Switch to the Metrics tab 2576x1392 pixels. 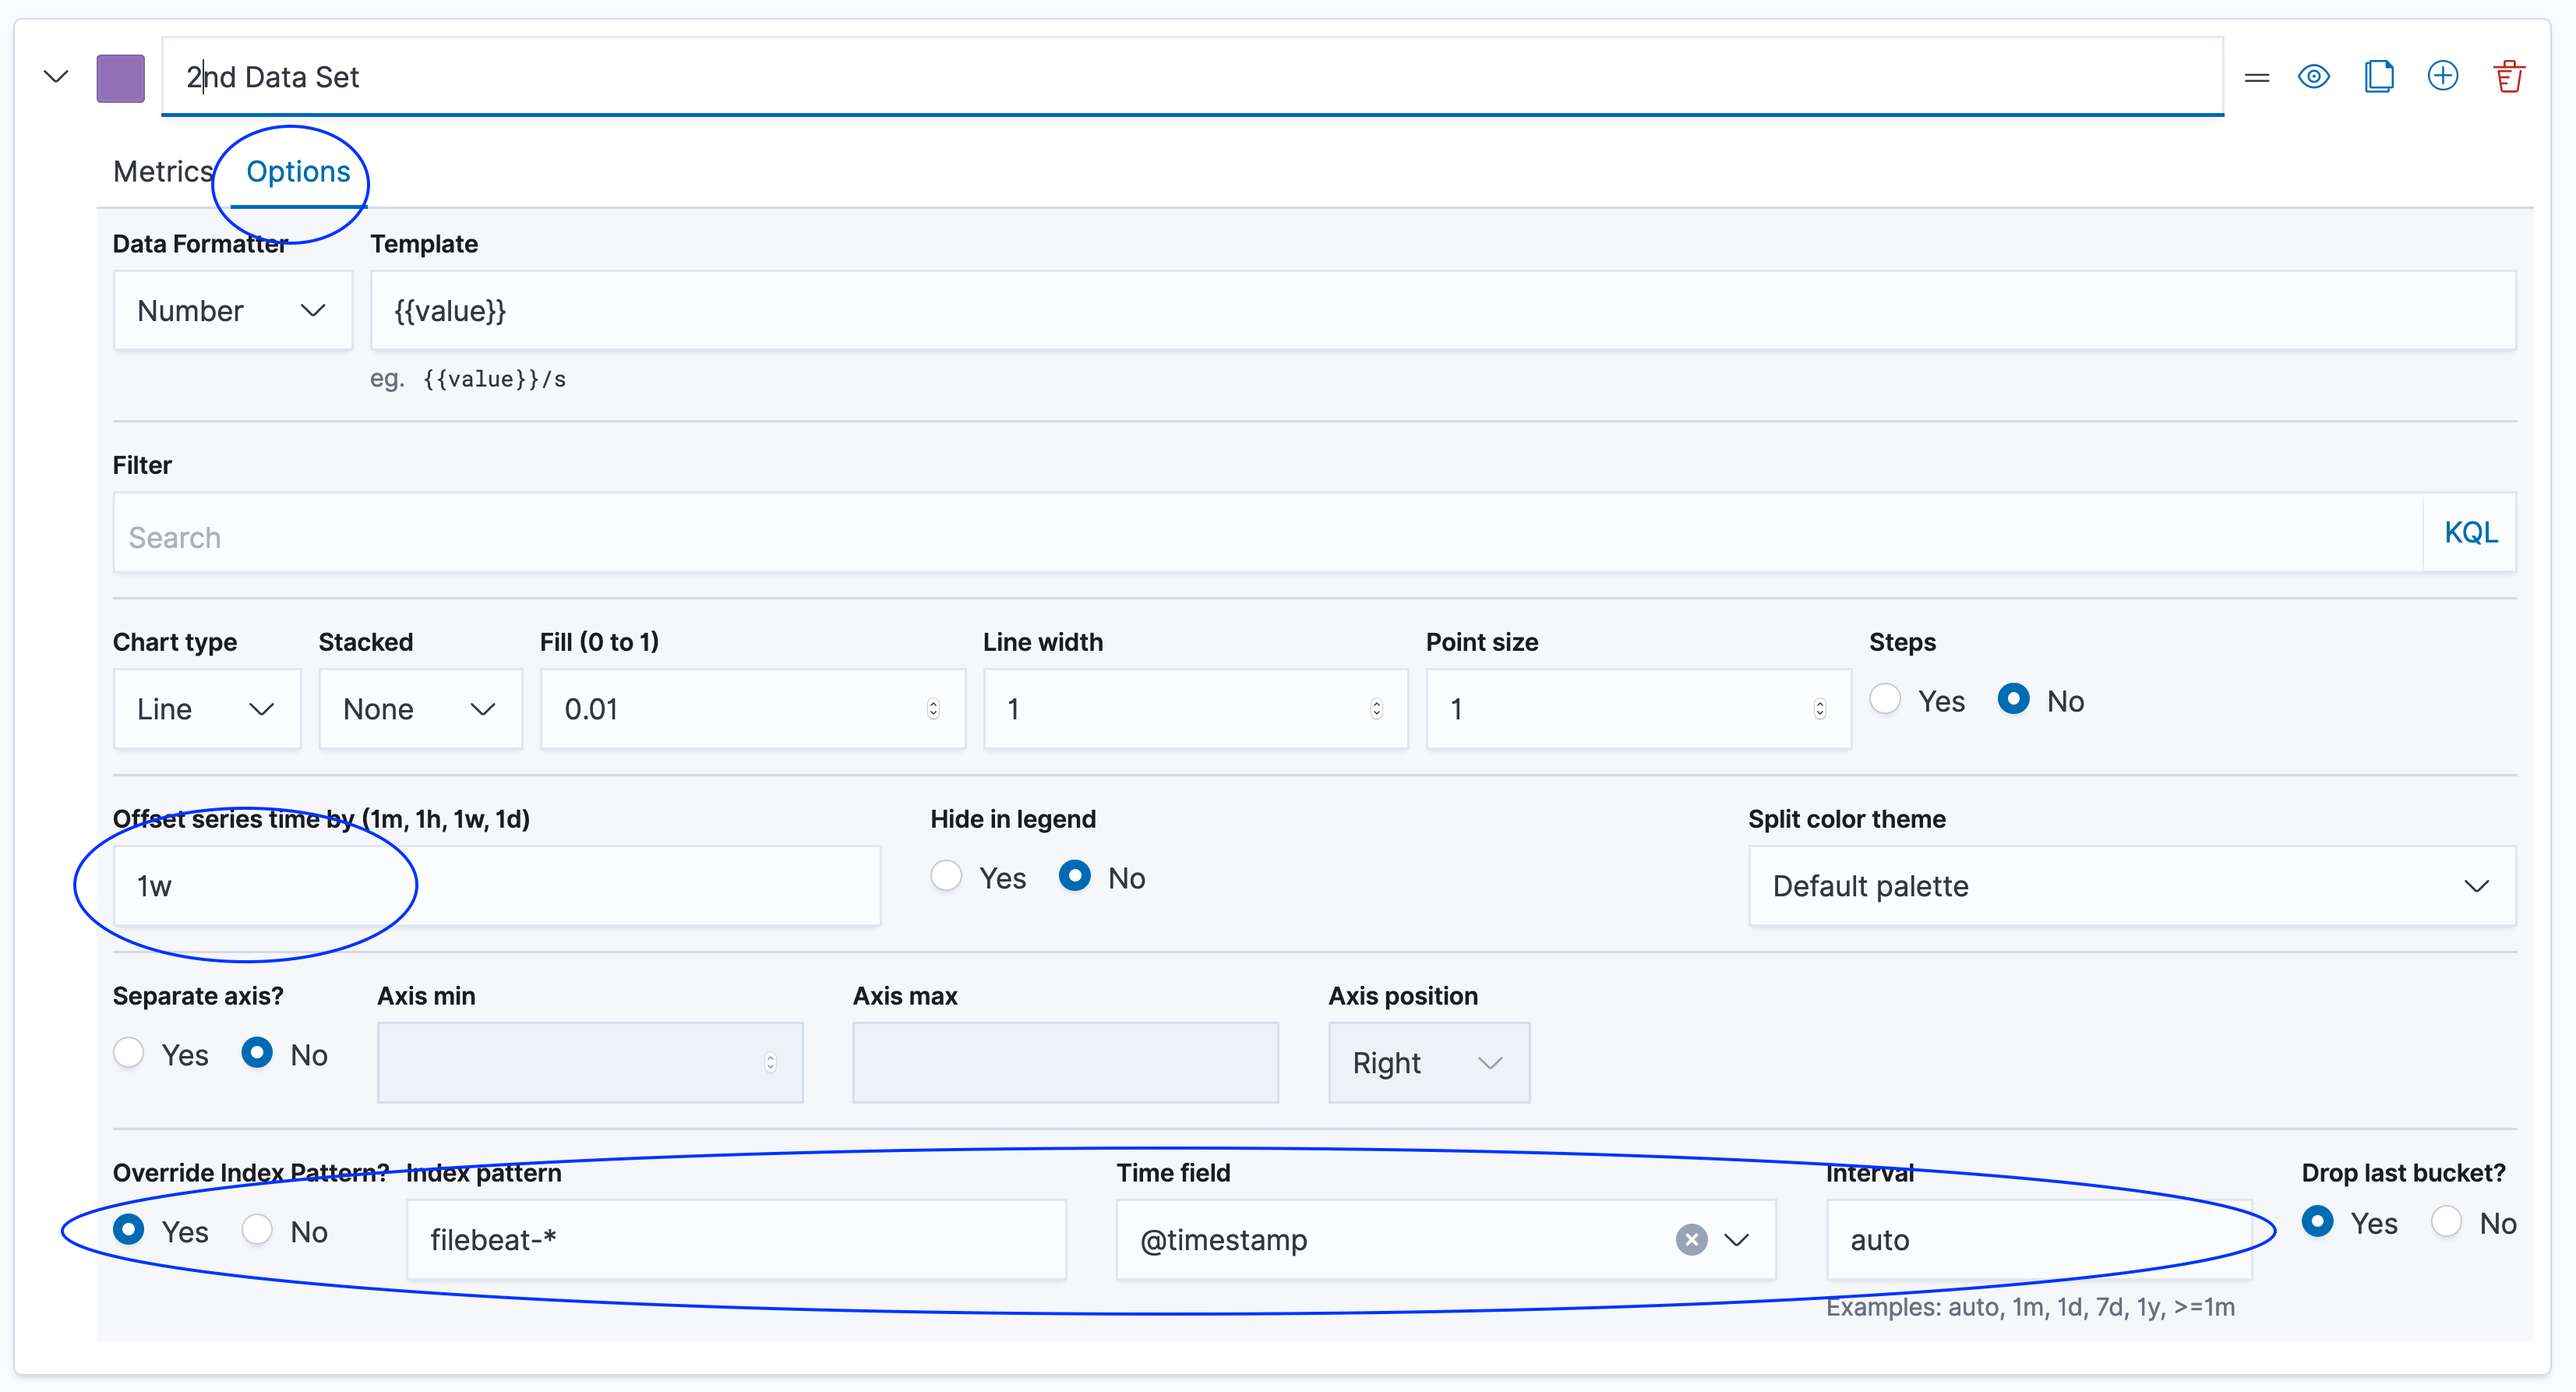click(x=163, y=172)
